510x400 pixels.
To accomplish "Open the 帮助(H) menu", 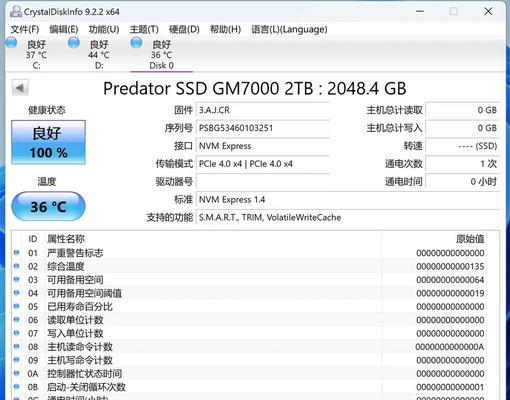I will (x=225, y=29).
